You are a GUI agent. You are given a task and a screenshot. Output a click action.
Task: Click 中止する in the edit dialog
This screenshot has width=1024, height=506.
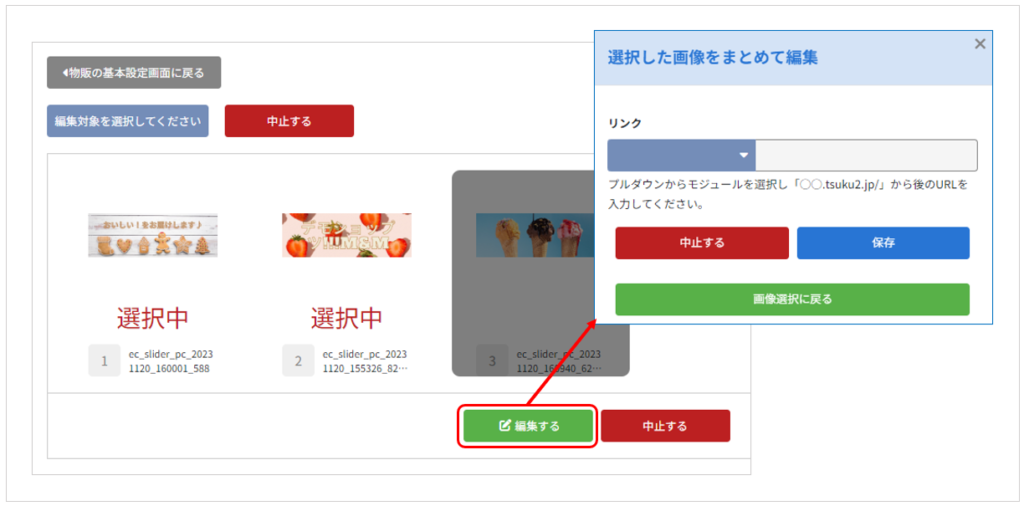click(x=701, y=243)
